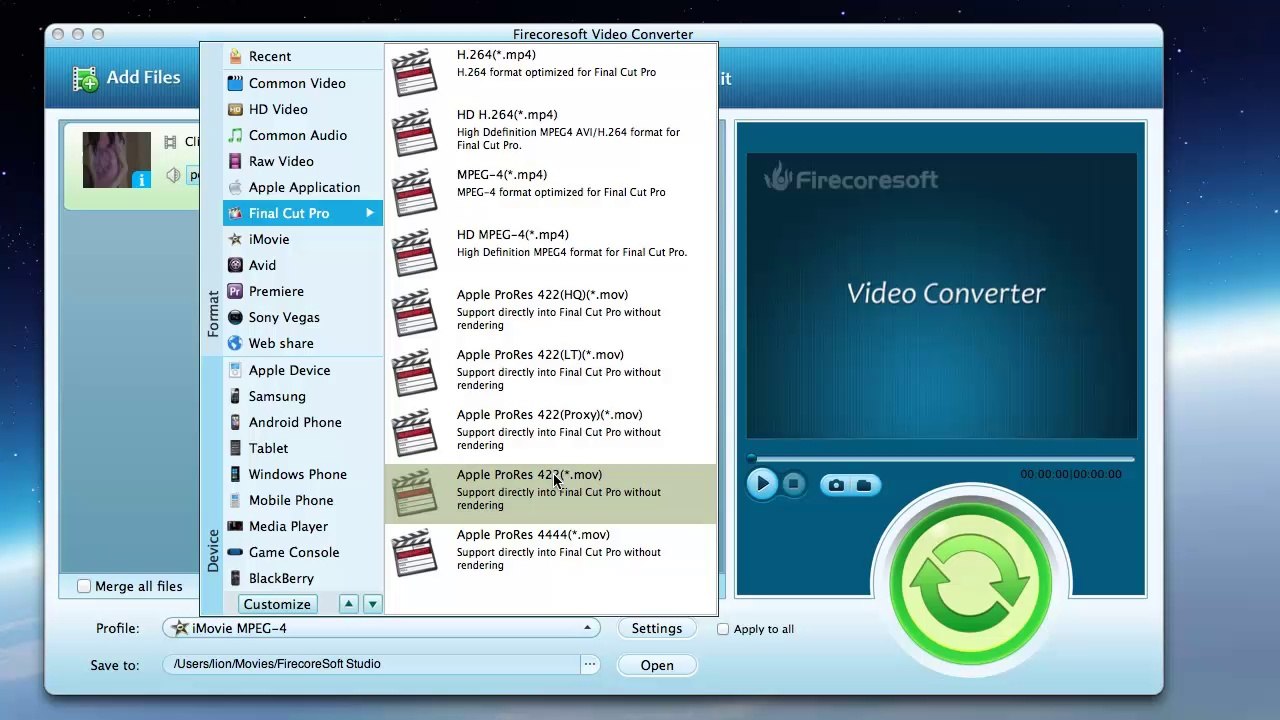This screenshot has width=1280, height=720.
Task: Click the category list up arrow
Action: tap(348, 604)
